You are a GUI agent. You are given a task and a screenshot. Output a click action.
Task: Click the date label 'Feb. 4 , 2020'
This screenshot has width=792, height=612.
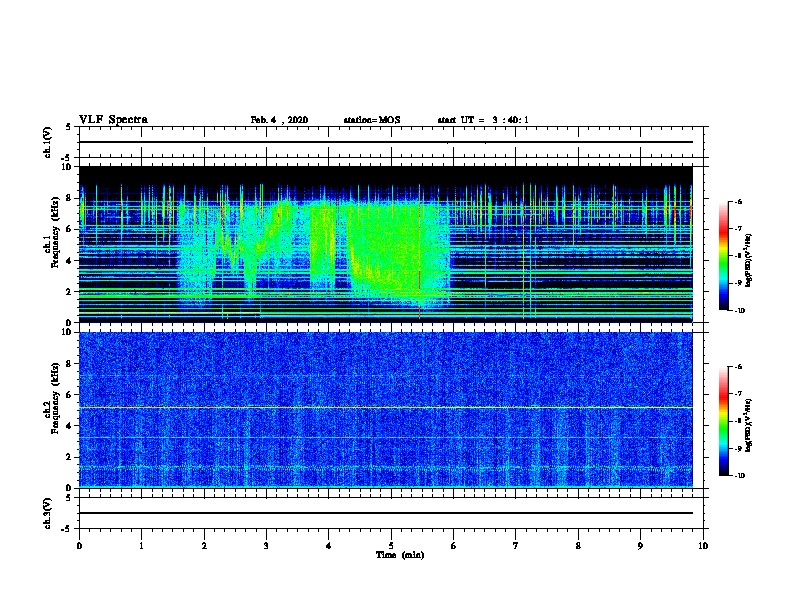tap(279, 120)
